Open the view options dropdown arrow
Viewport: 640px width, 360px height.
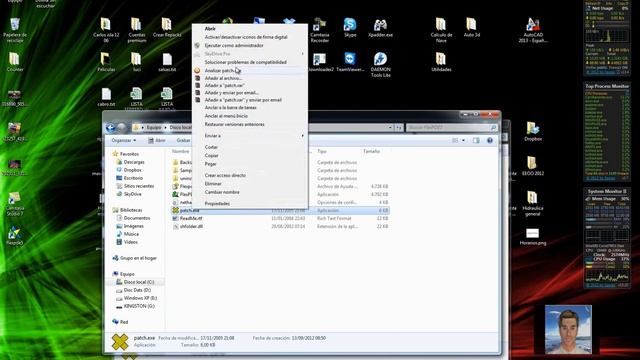click(x=463, y=140)
